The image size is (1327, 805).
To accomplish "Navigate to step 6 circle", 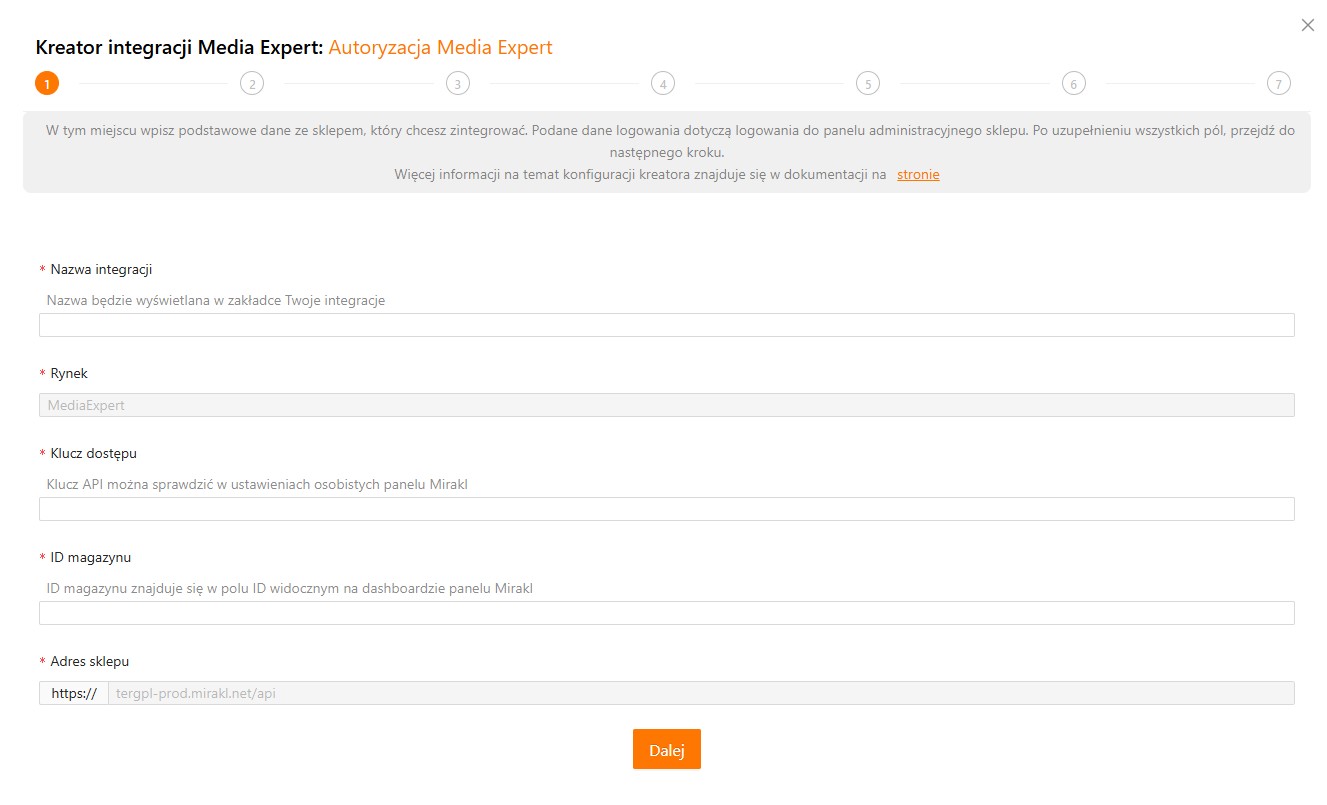I will [1073, 84].
